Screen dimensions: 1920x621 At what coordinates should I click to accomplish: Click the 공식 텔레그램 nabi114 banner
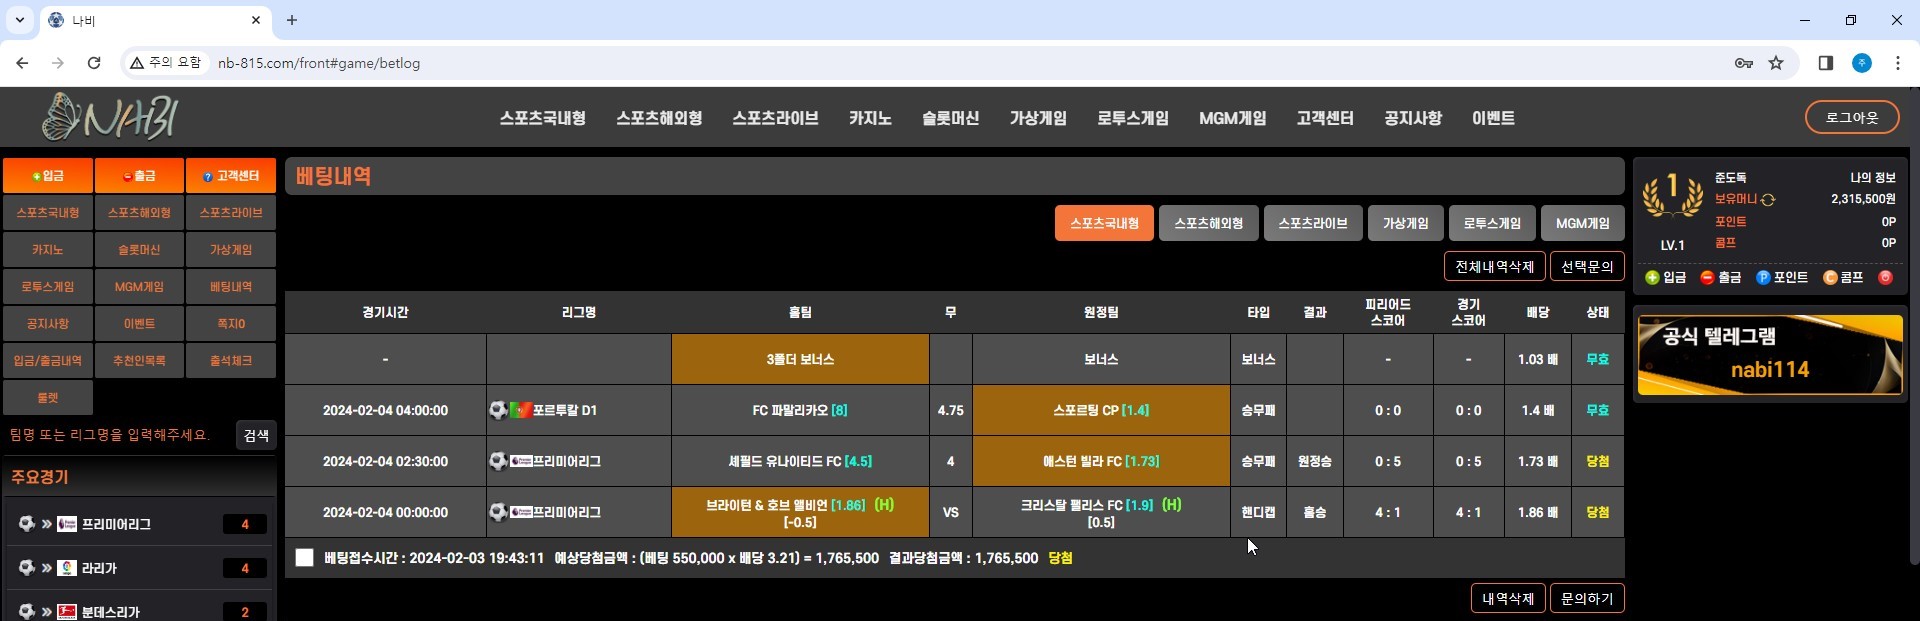(x=1770, y=355)
